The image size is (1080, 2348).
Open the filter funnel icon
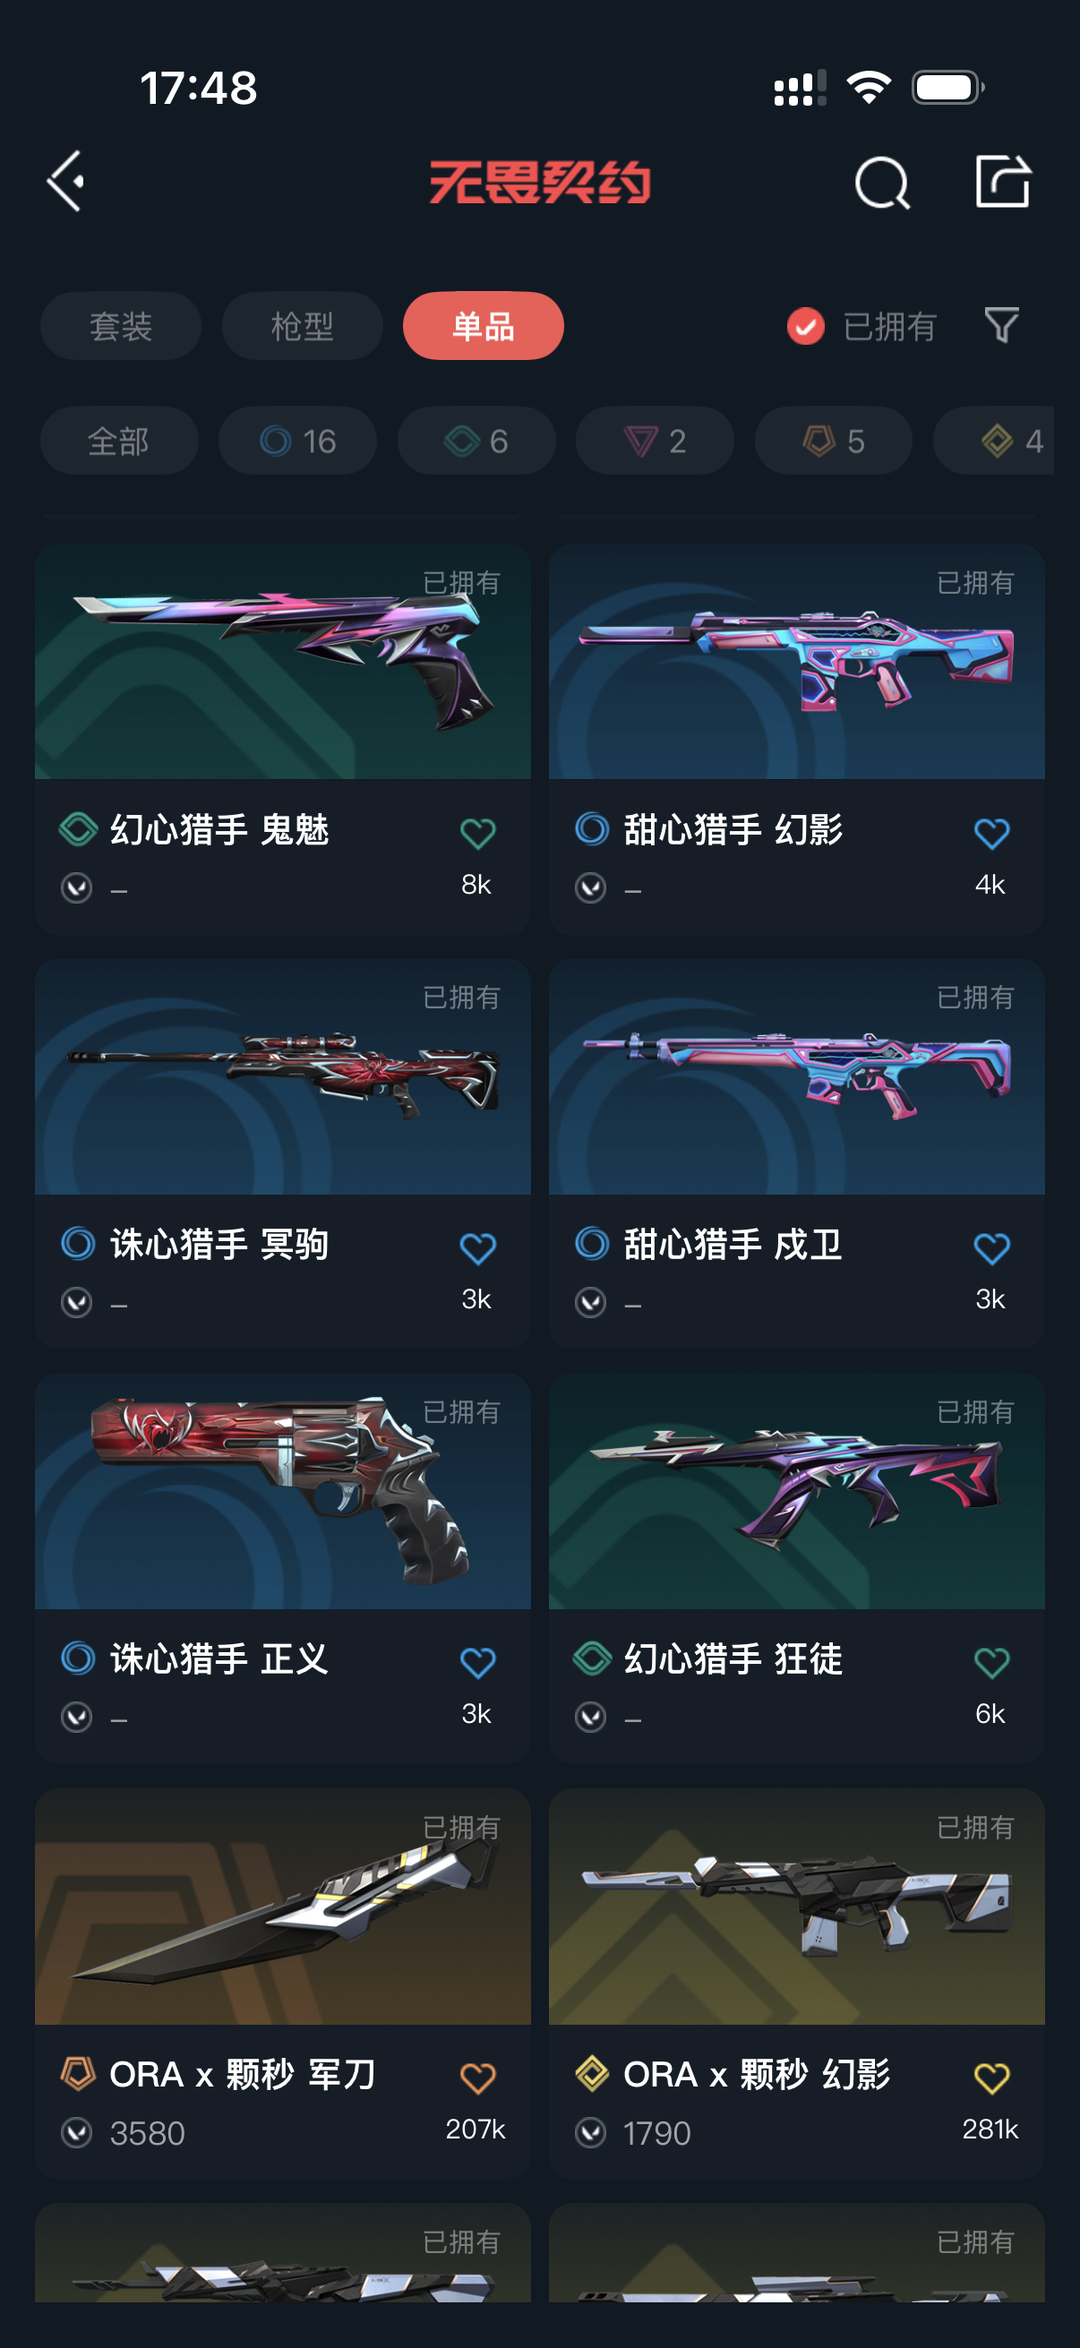click(1002, 325)
